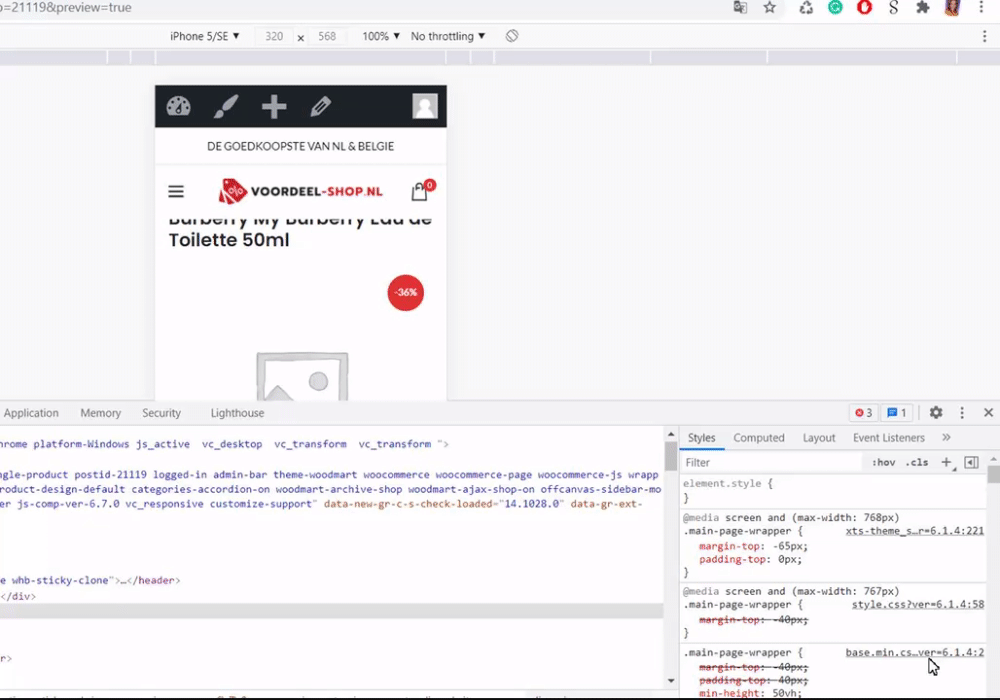Click the whb-sticky-clone header node
The height and width of the screenshot is (700, 1000).
coord(90,581)
